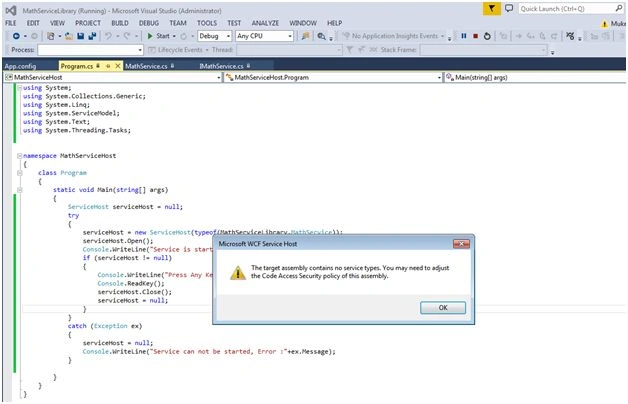
Task: Click the Save floppy disk icon
Action: pos(81,36)
